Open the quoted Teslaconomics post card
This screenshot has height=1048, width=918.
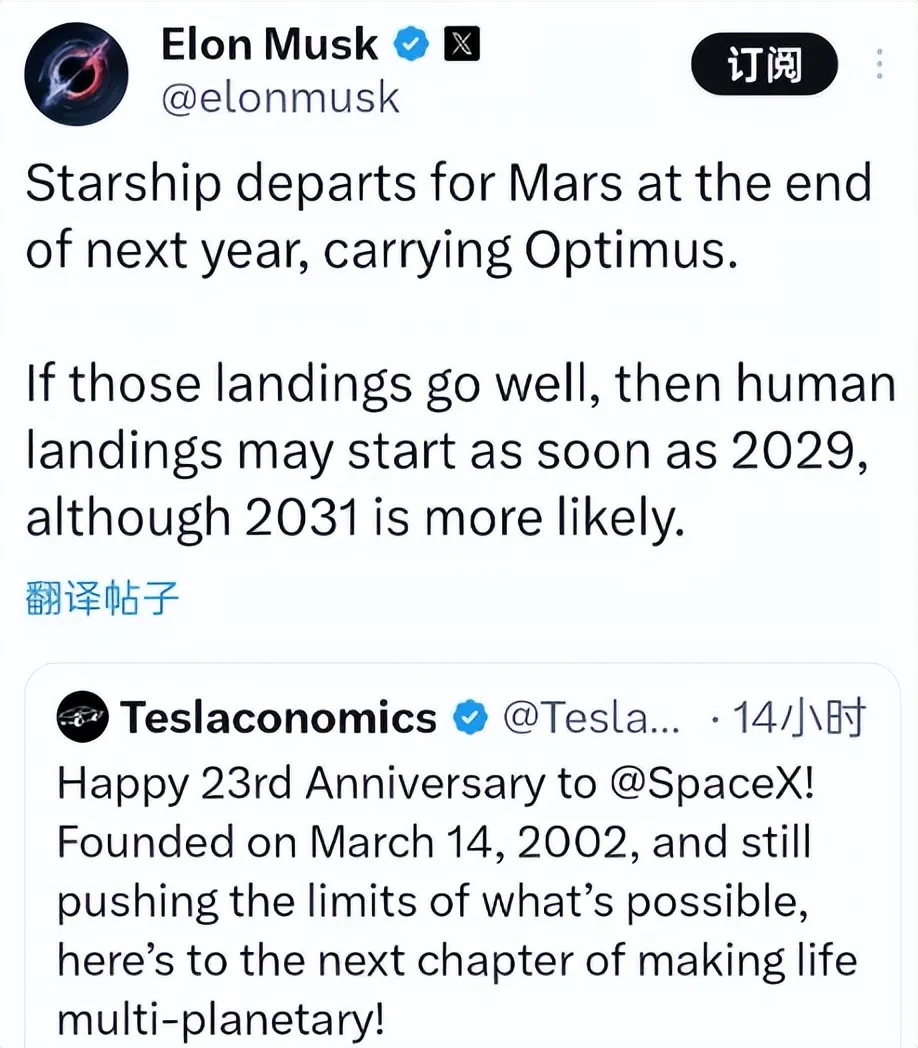pyautogui.click(x=463, y=856)
